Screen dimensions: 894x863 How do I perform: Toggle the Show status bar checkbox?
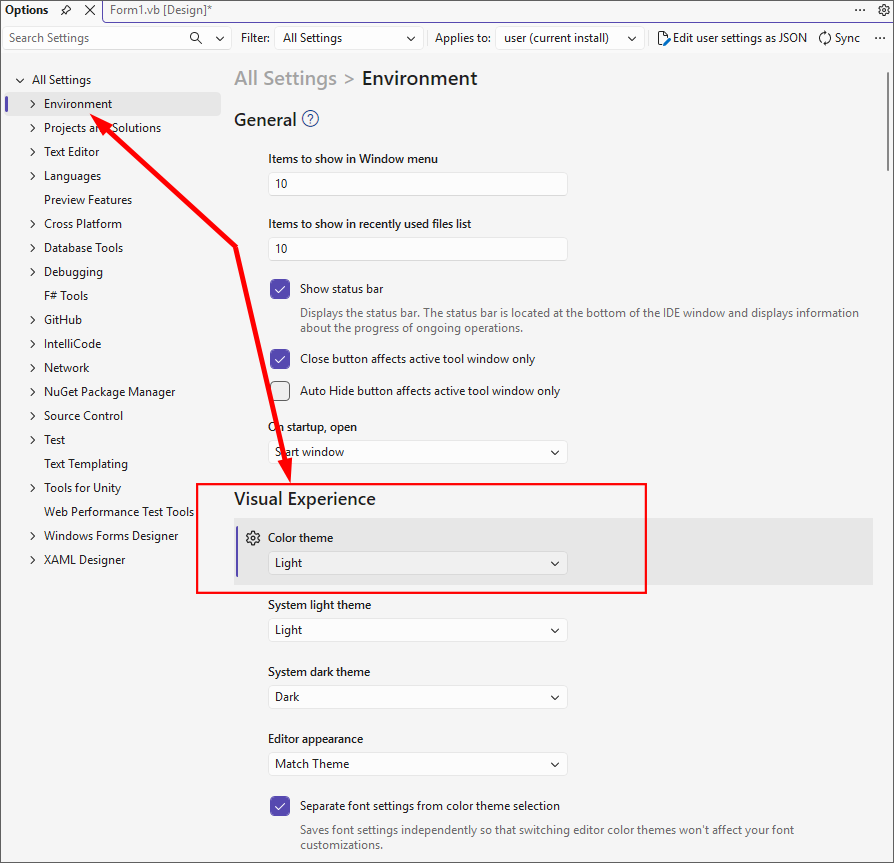pos(280,289)
